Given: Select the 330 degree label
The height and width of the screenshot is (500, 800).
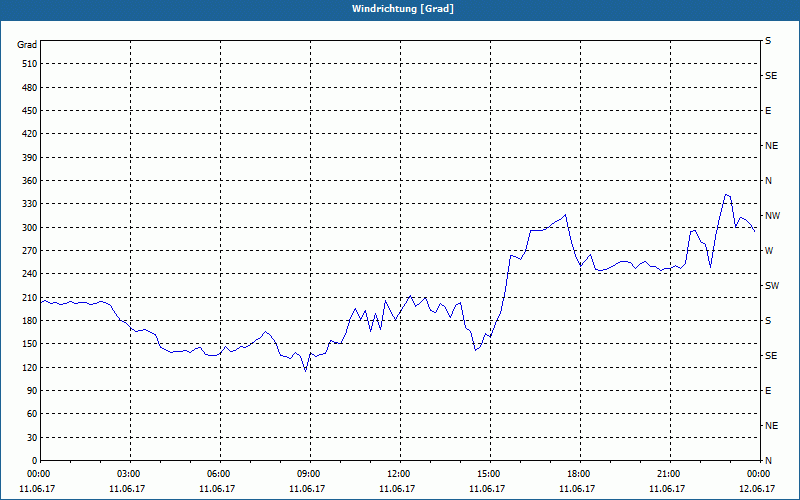Looking at the screenshot, I should click(x=30, y=204).
